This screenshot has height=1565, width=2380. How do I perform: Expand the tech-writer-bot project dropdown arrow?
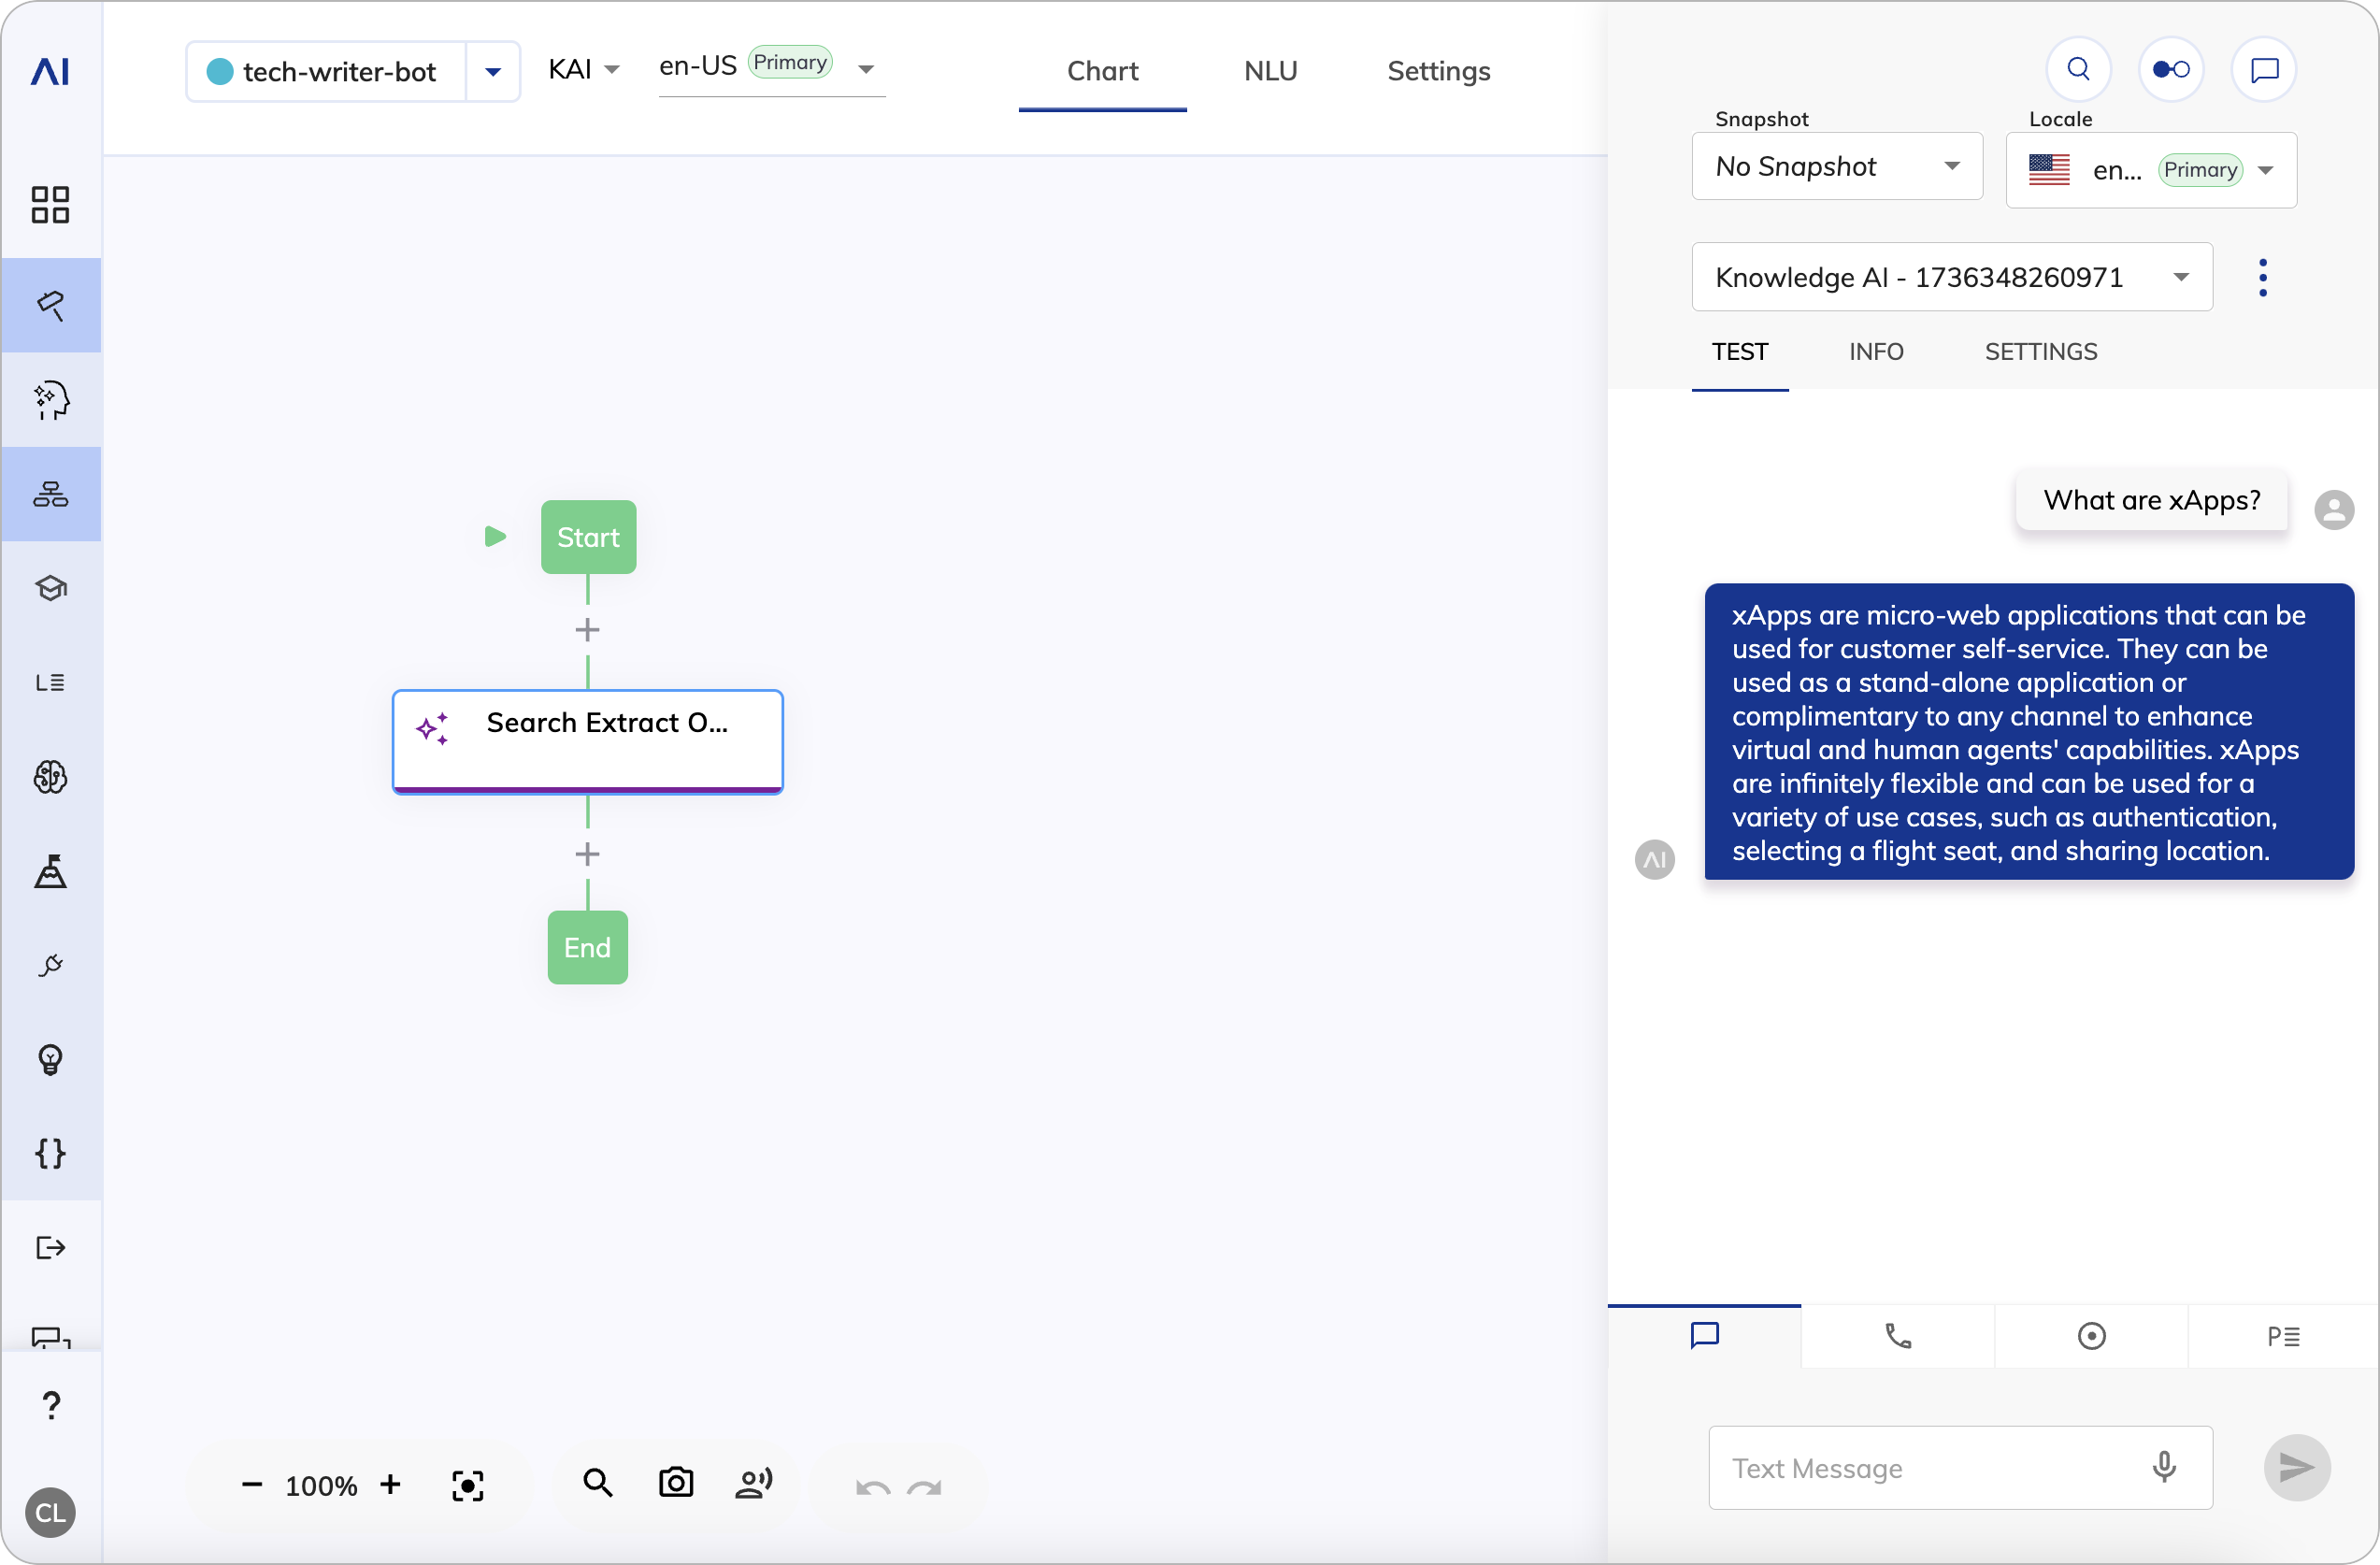coord(493,72)
